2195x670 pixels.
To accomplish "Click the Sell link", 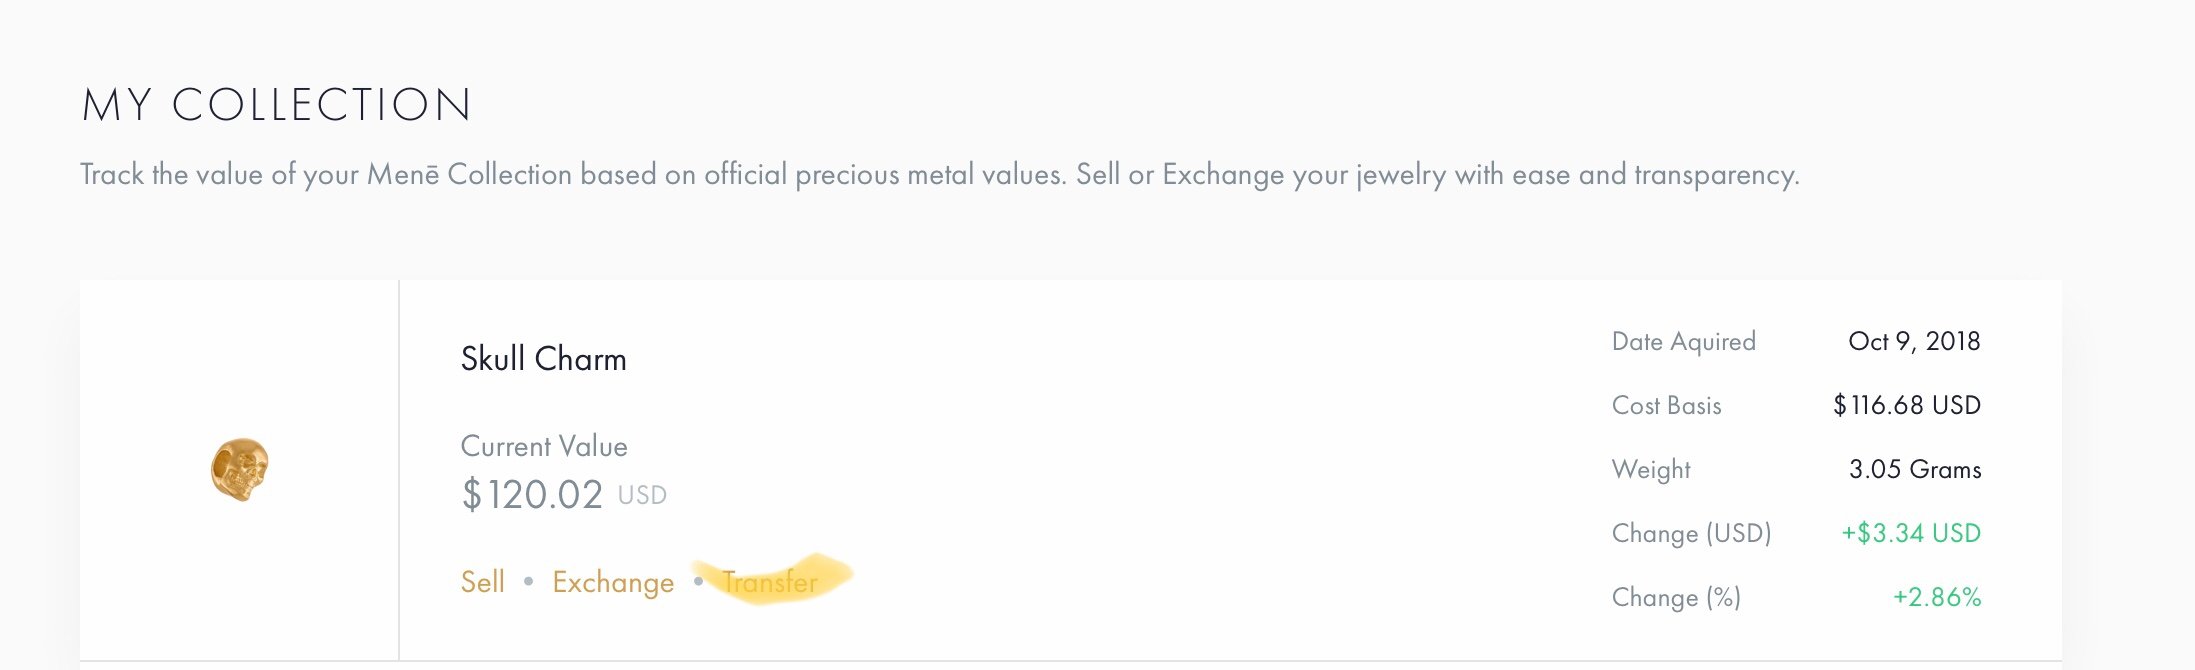I will (482, 582).
